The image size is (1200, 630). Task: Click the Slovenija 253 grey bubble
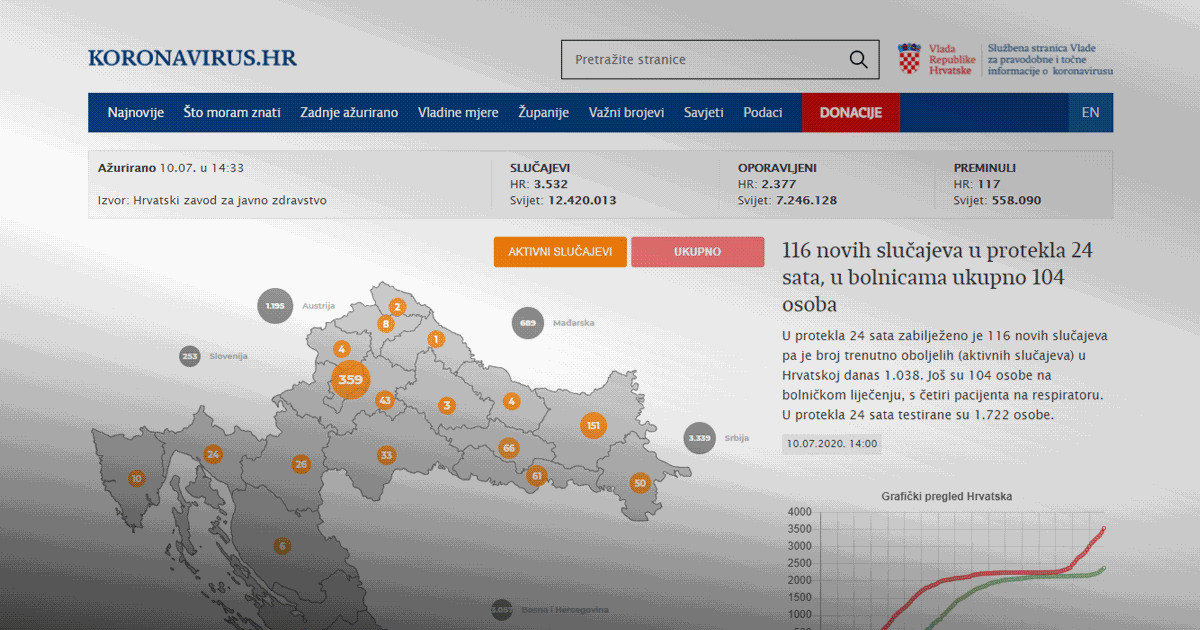tap(190, 356)
